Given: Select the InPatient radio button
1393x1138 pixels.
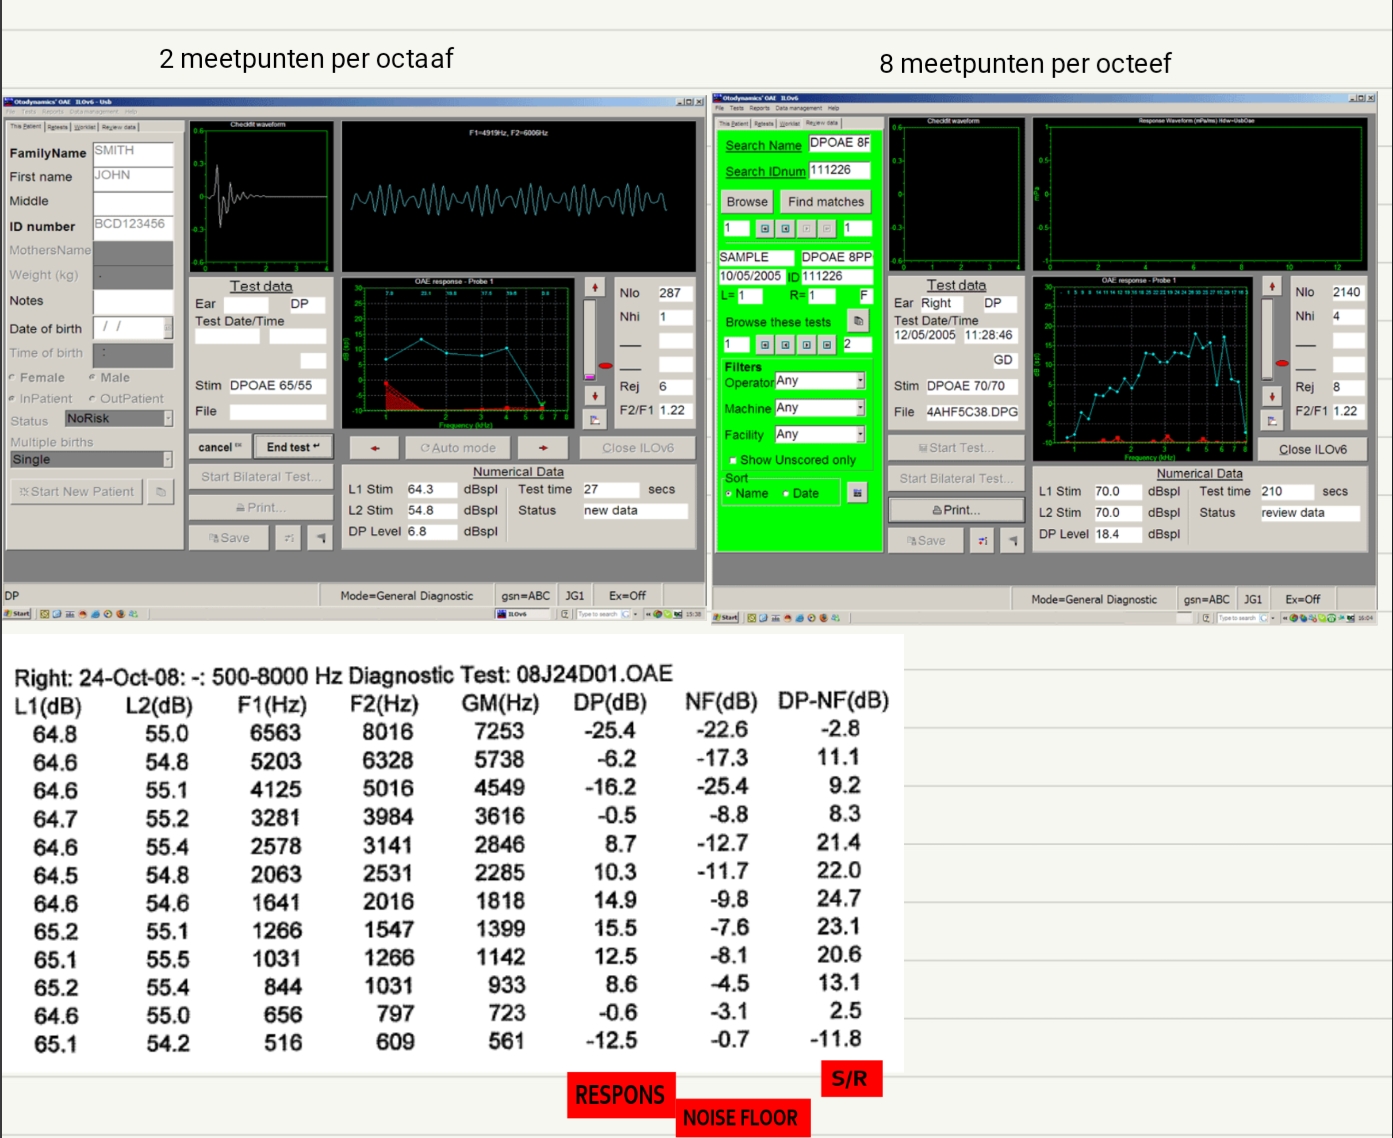Looking at the screenshot, I should 12,398.
